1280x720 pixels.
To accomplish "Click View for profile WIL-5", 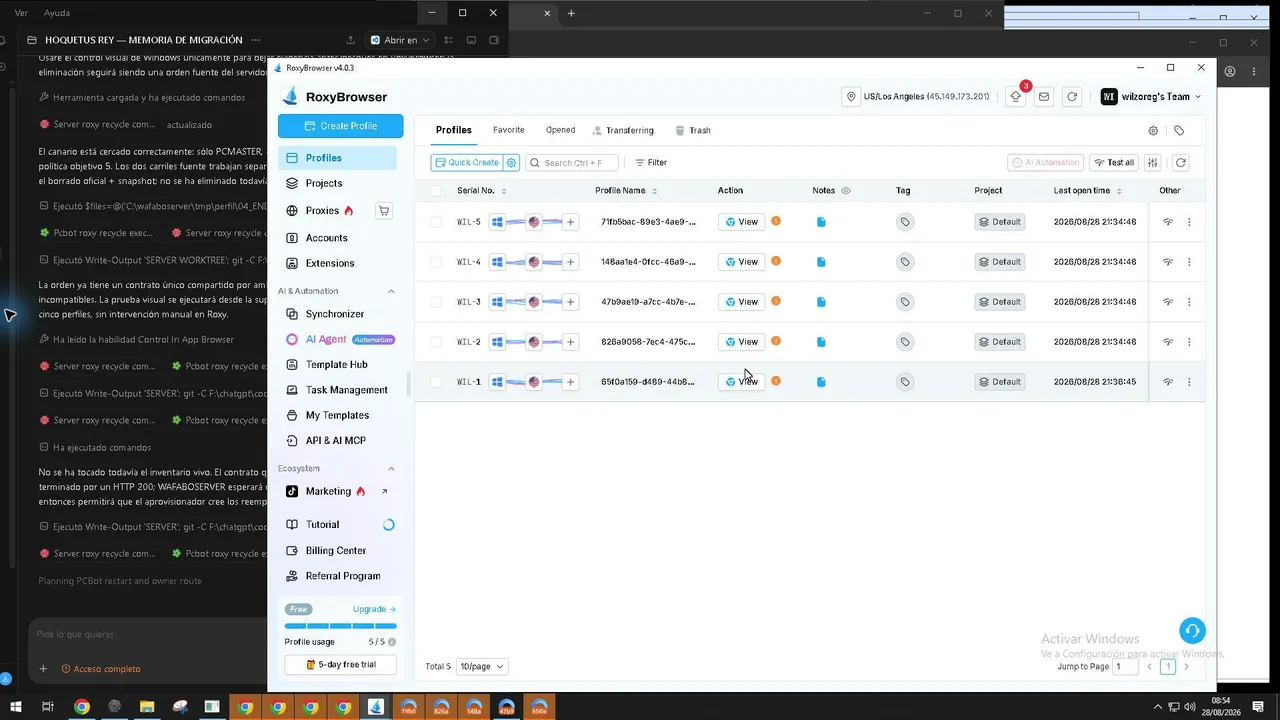I will point(741,222).
